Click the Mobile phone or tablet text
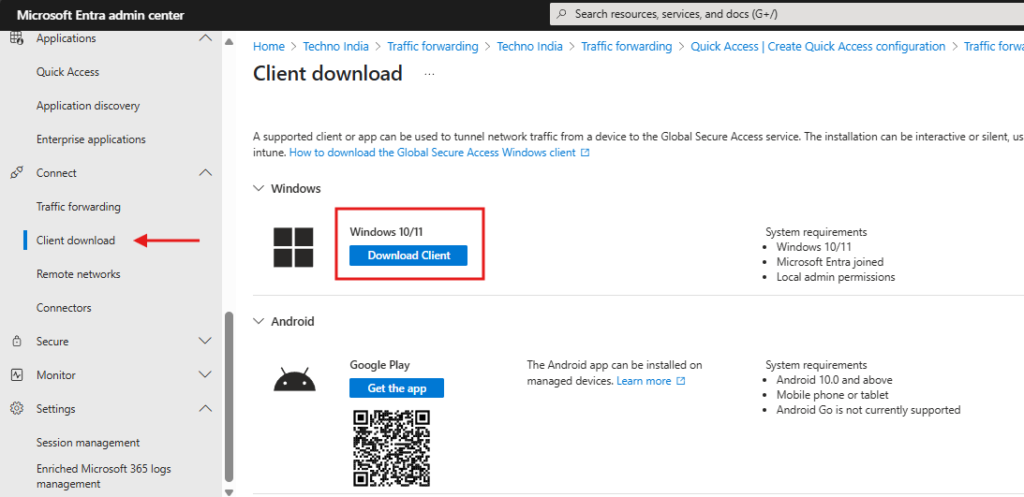 click(833, 395)
